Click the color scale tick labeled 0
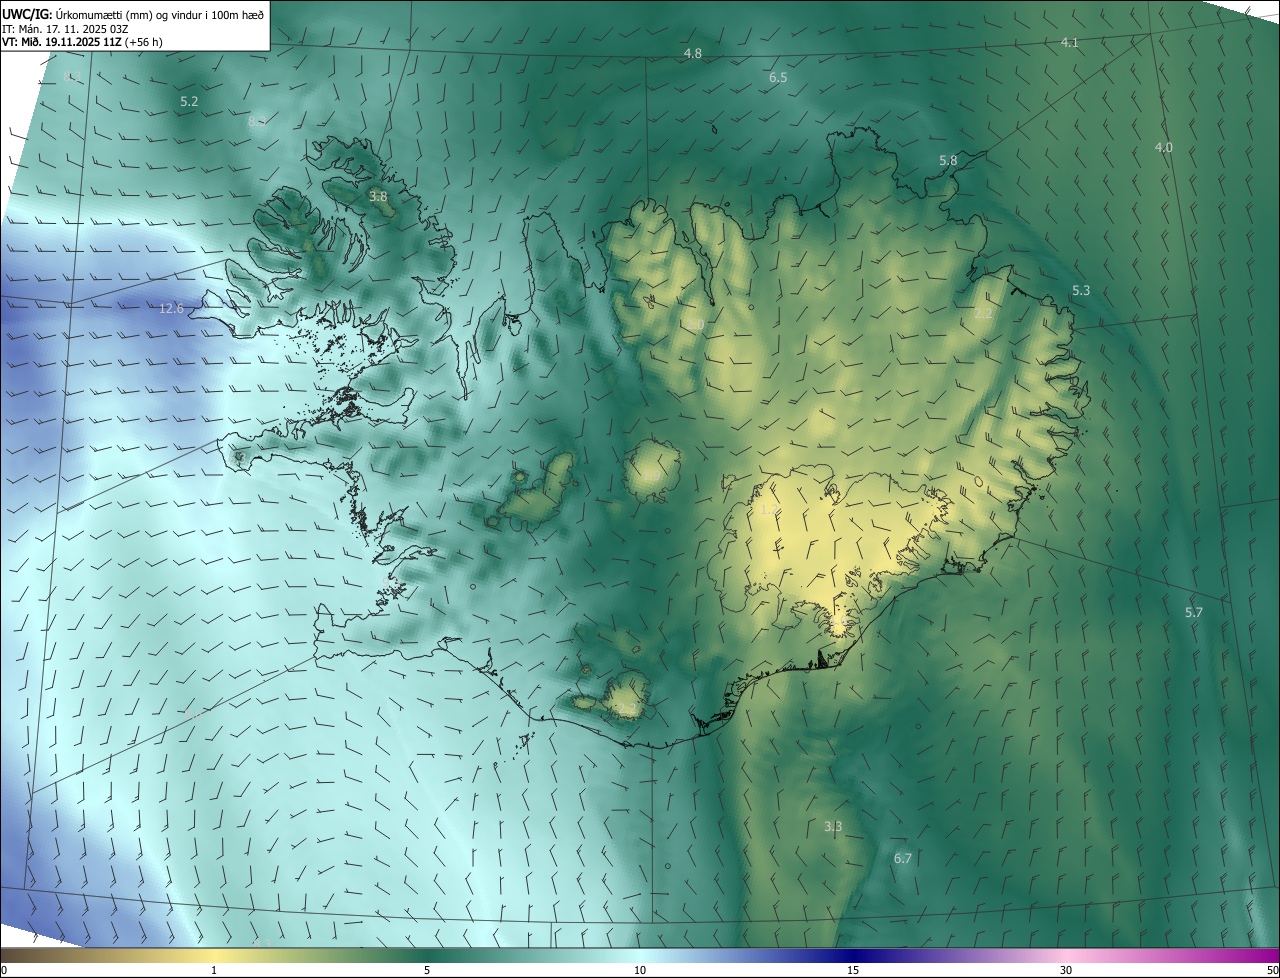Screen dimensions: 1280x978 pyautogui.click(x=4, y=970)
